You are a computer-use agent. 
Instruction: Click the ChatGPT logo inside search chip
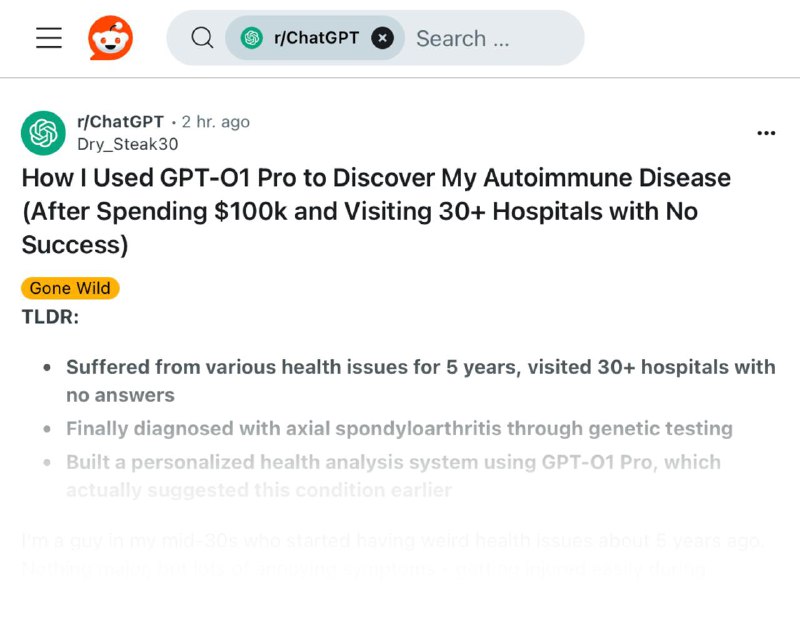click(x=252, y=38)
